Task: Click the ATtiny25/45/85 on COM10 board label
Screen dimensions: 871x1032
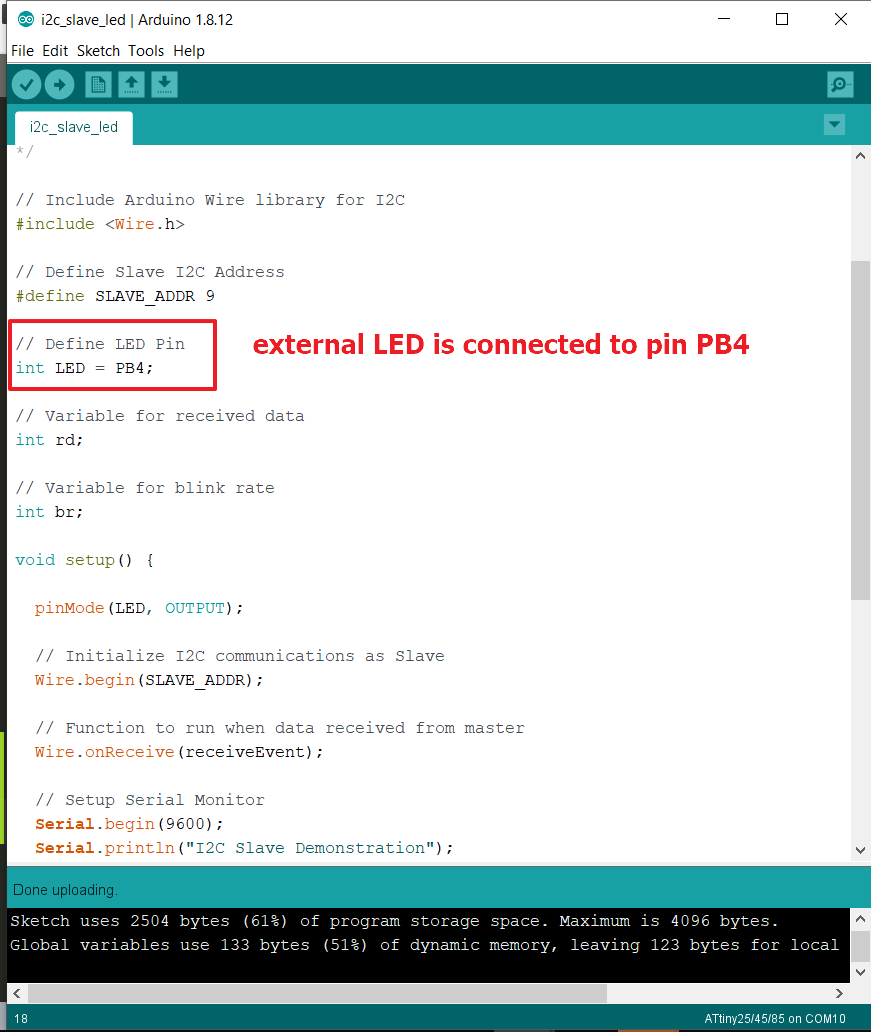Action: pyautogui.click(x=775, y=1019)
